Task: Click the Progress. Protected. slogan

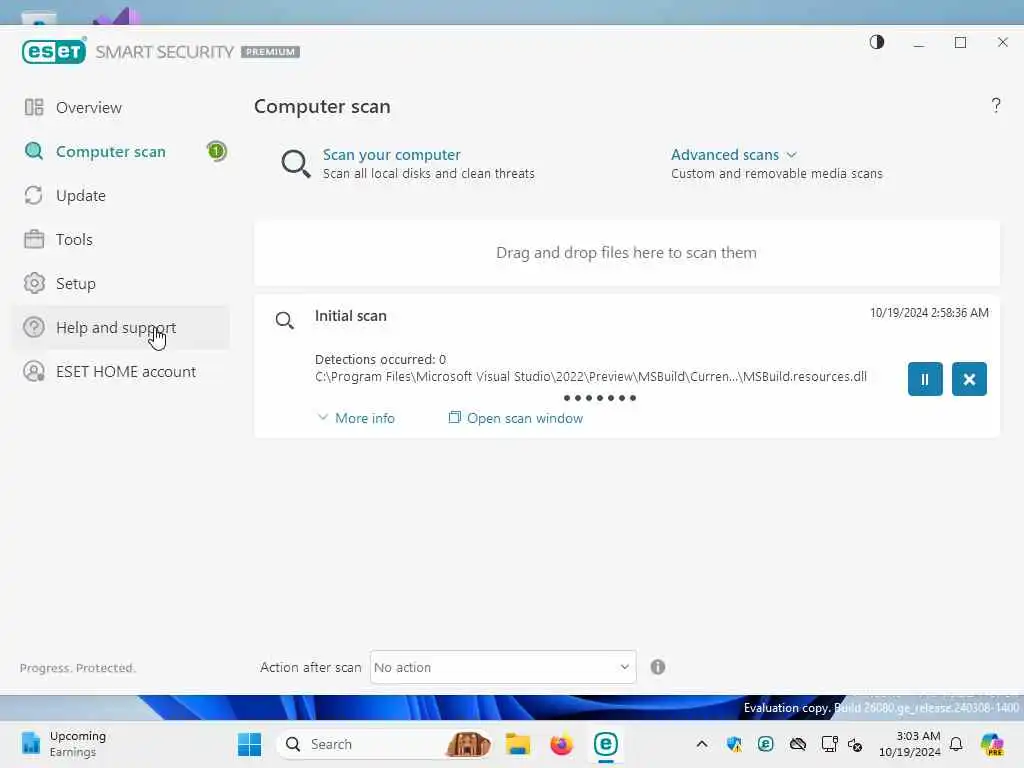Action: pyautogui.click(x=77, y=667)
